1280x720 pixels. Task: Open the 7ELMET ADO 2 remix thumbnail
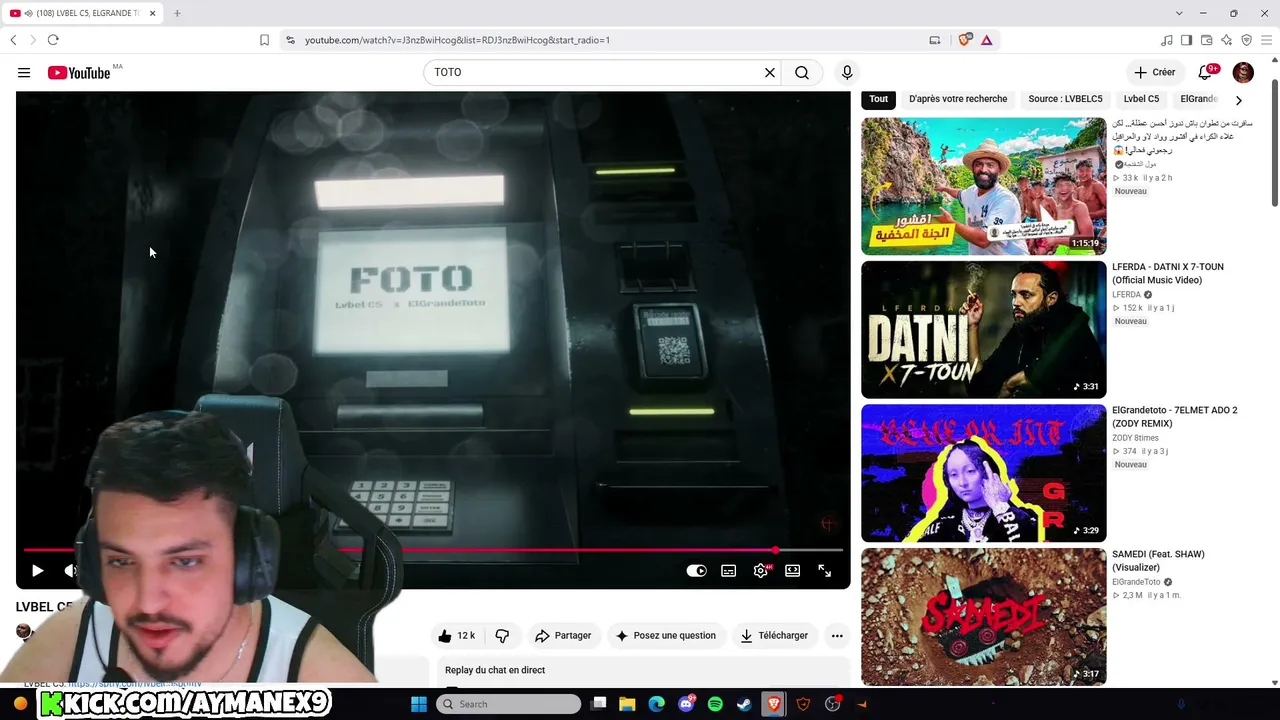coord(984,473)
